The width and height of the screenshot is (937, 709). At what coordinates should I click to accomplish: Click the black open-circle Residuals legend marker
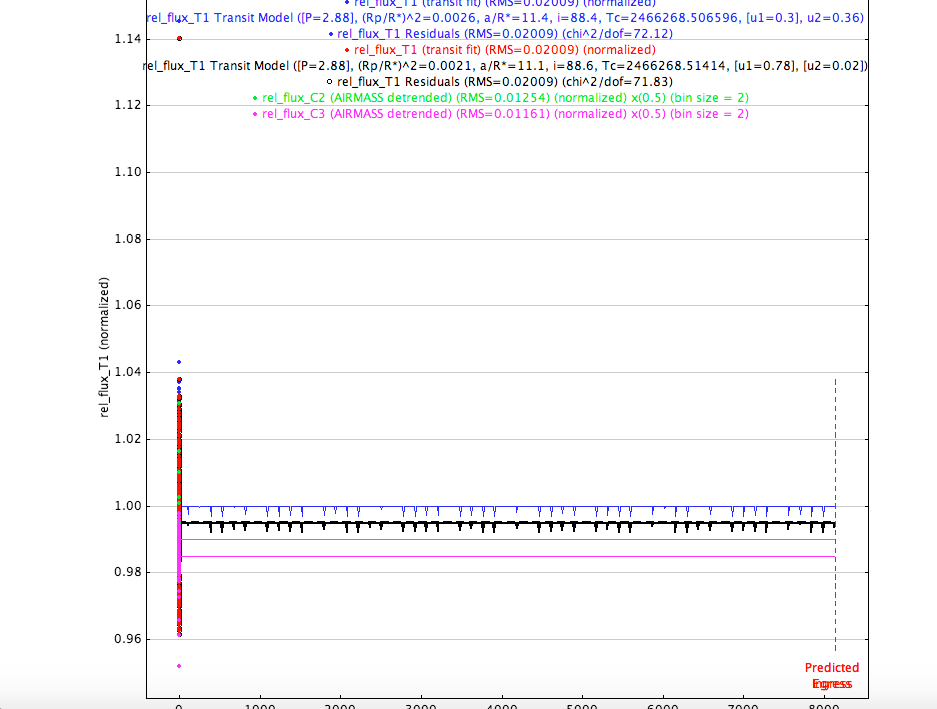(329, 81)
